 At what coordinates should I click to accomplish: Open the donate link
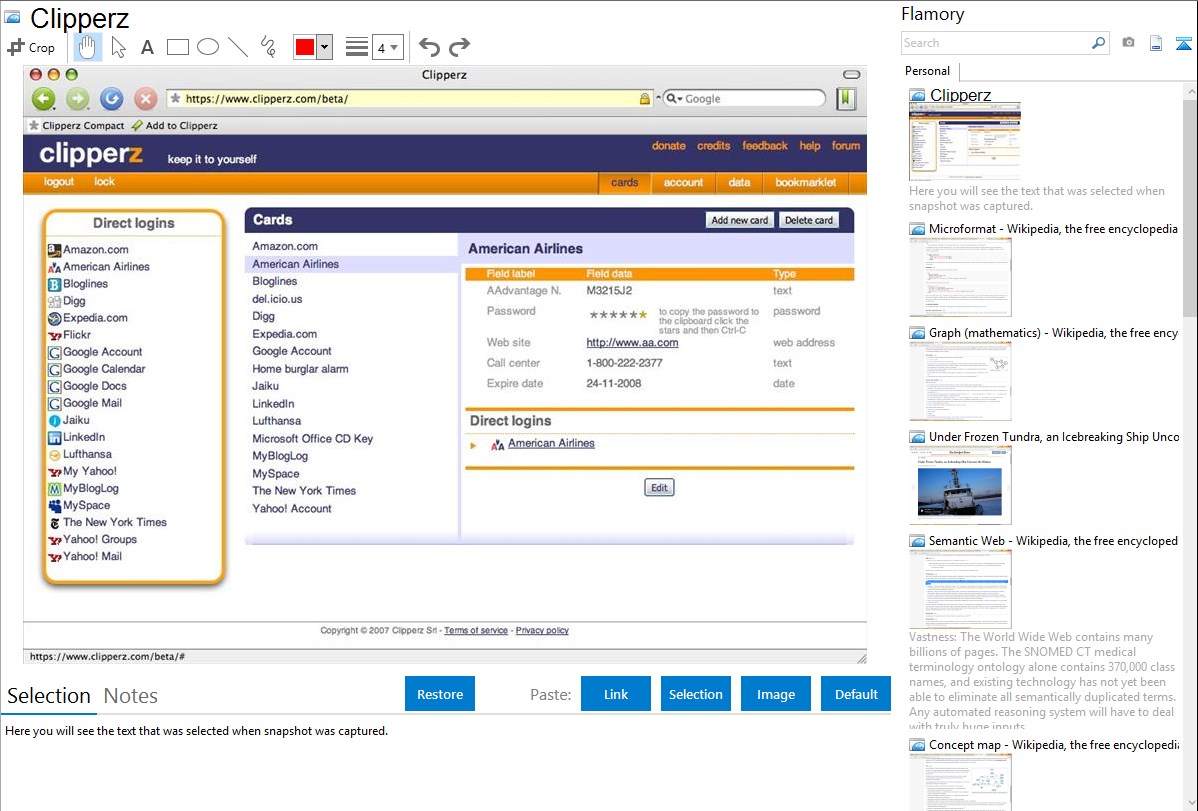pos(669,146)
